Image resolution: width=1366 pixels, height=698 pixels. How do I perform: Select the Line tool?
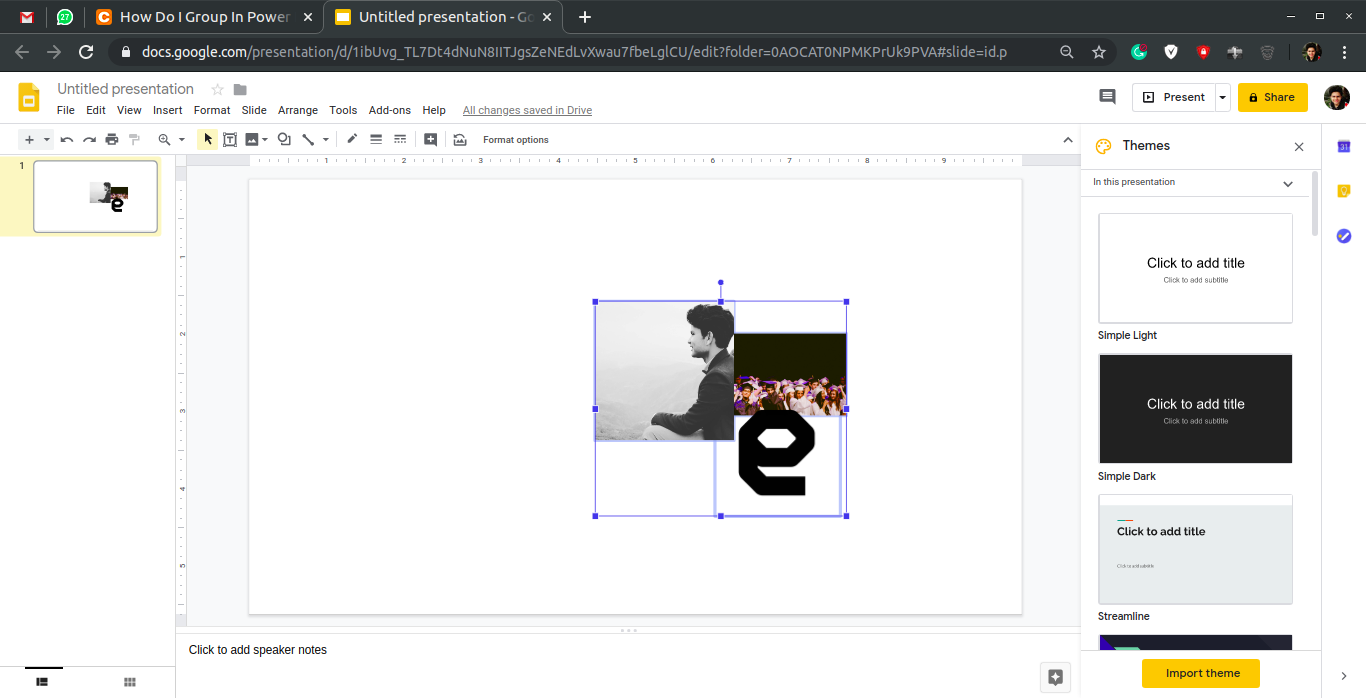coord(309,140)
